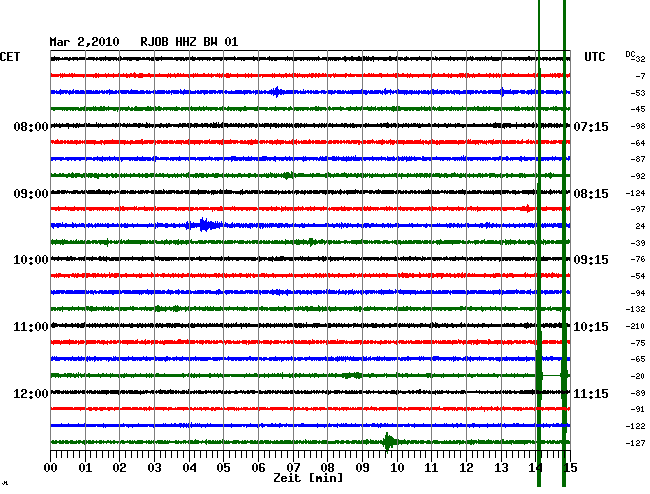Select DC offset value '-94'

pos(638,293)
